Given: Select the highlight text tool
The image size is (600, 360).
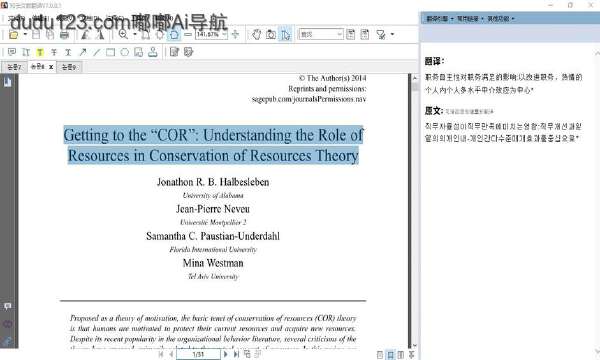Looking at the screenshot, I should 40,52.
